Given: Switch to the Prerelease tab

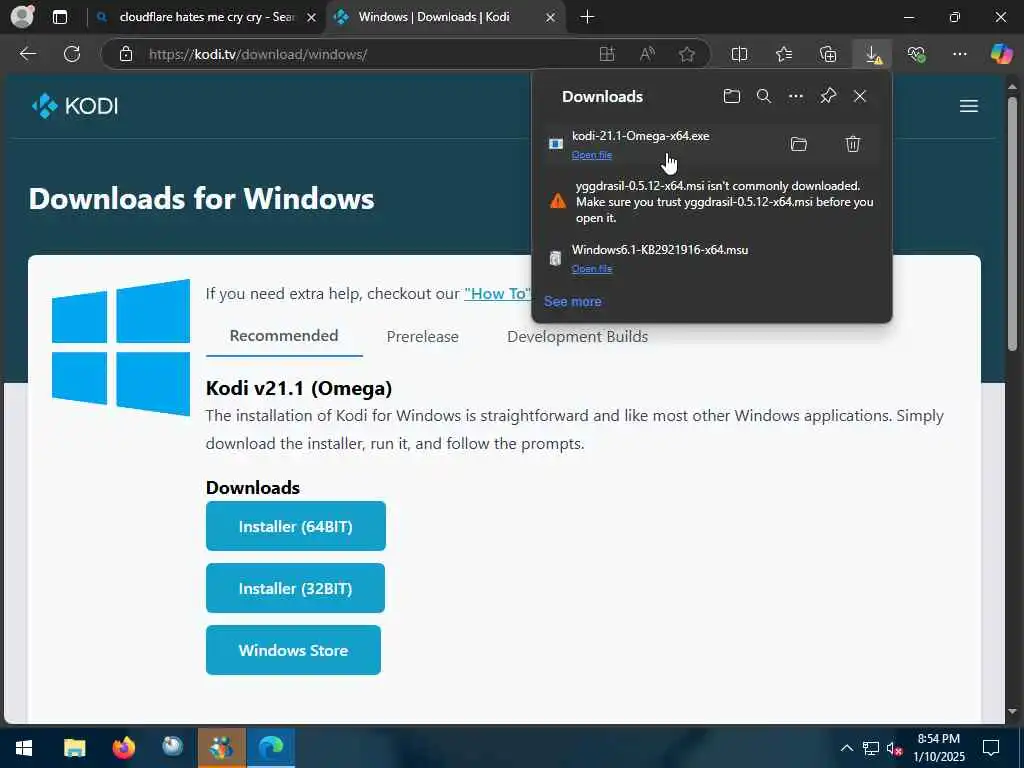Looking at the screenshot, I should (423, 336).
